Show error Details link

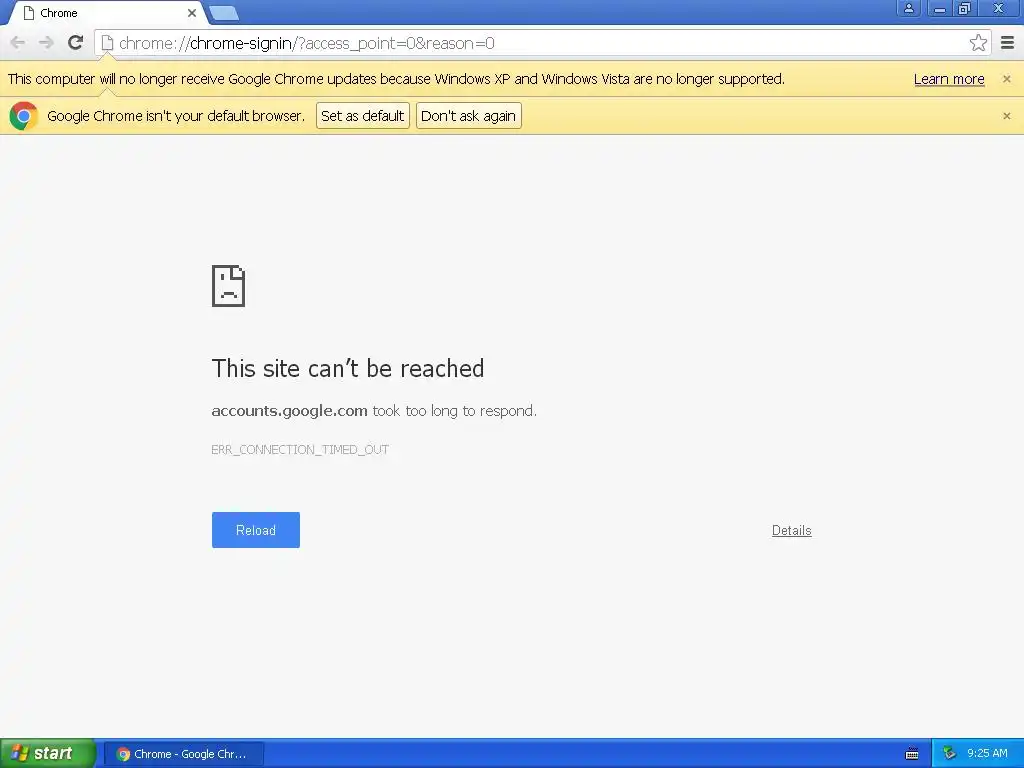[792, 530]
